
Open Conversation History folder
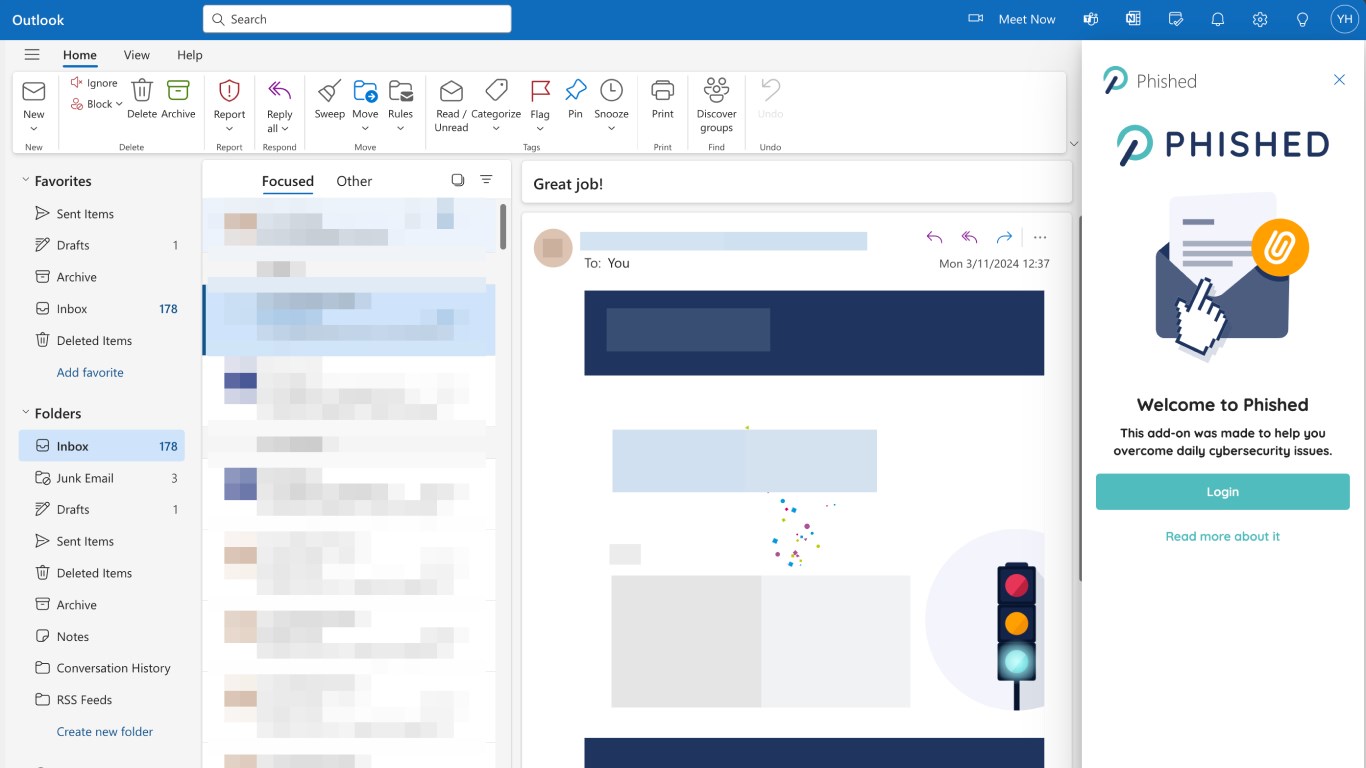tap(102, 668)
